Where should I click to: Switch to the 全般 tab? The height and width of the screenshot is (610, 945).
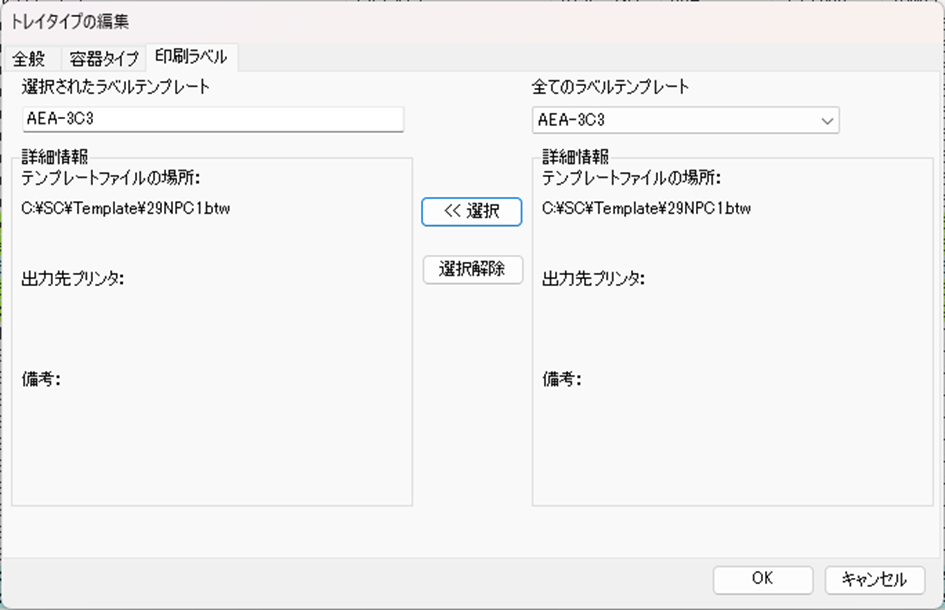tap(29, 58)
